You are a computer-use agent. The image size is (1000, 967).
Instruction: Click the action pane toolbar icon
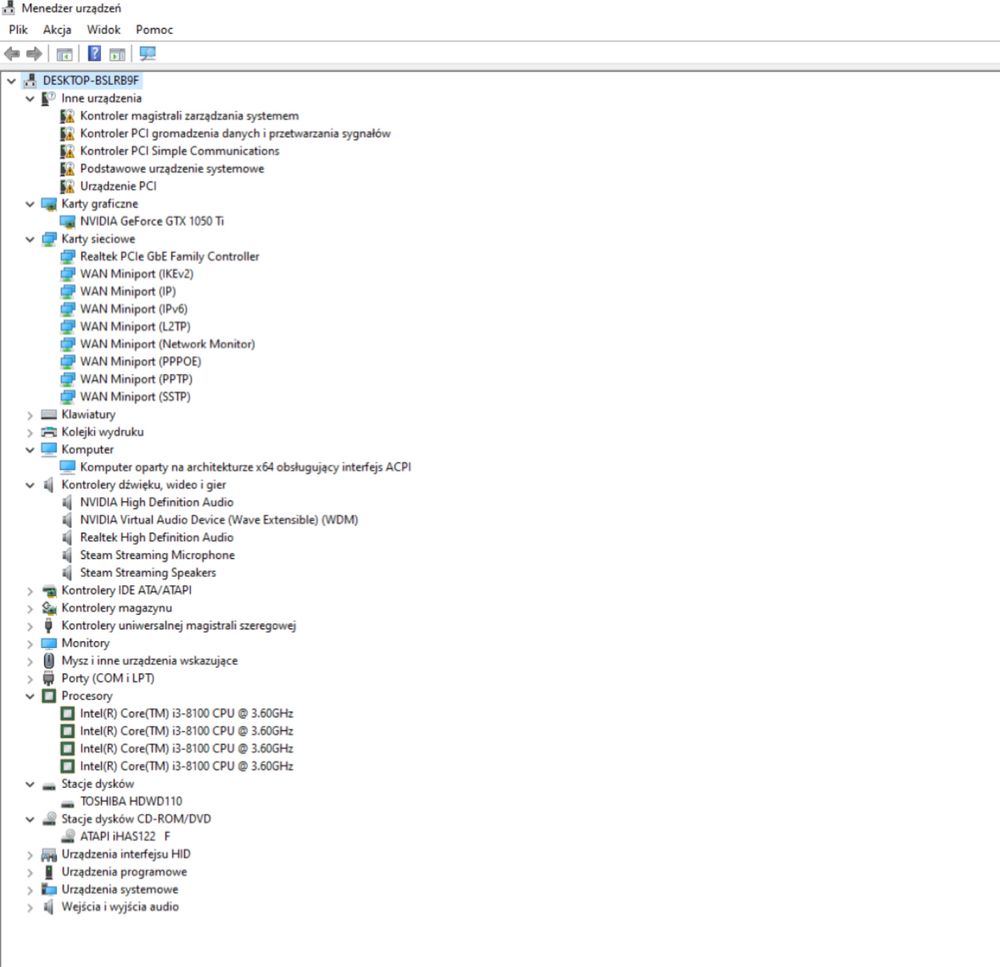117,54
